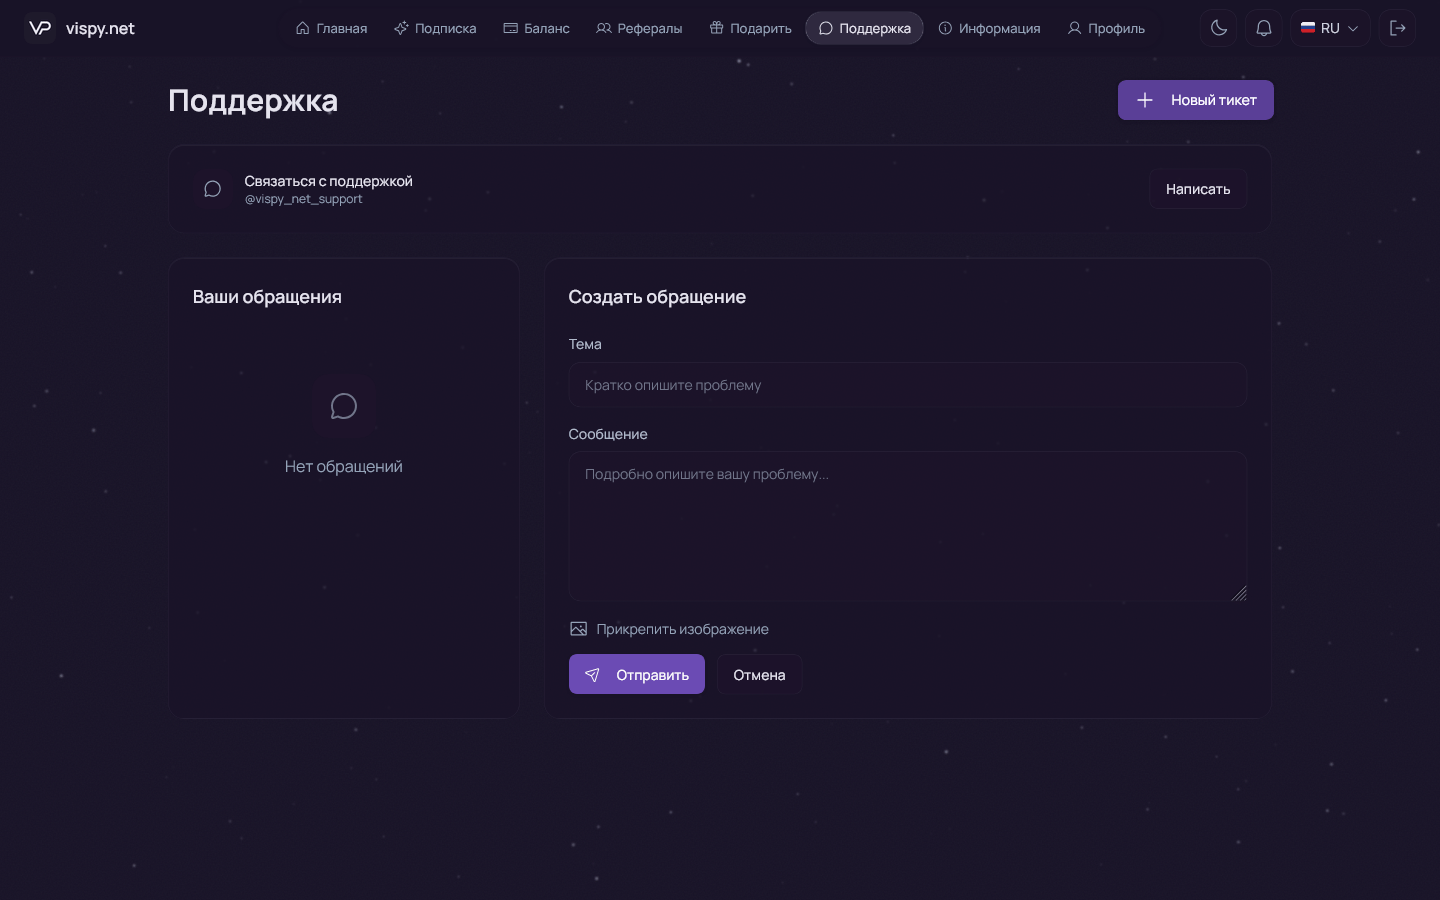This screenshot has width=1440, height=900.
Task: Click the Написать button
Action: (1198, 189)
